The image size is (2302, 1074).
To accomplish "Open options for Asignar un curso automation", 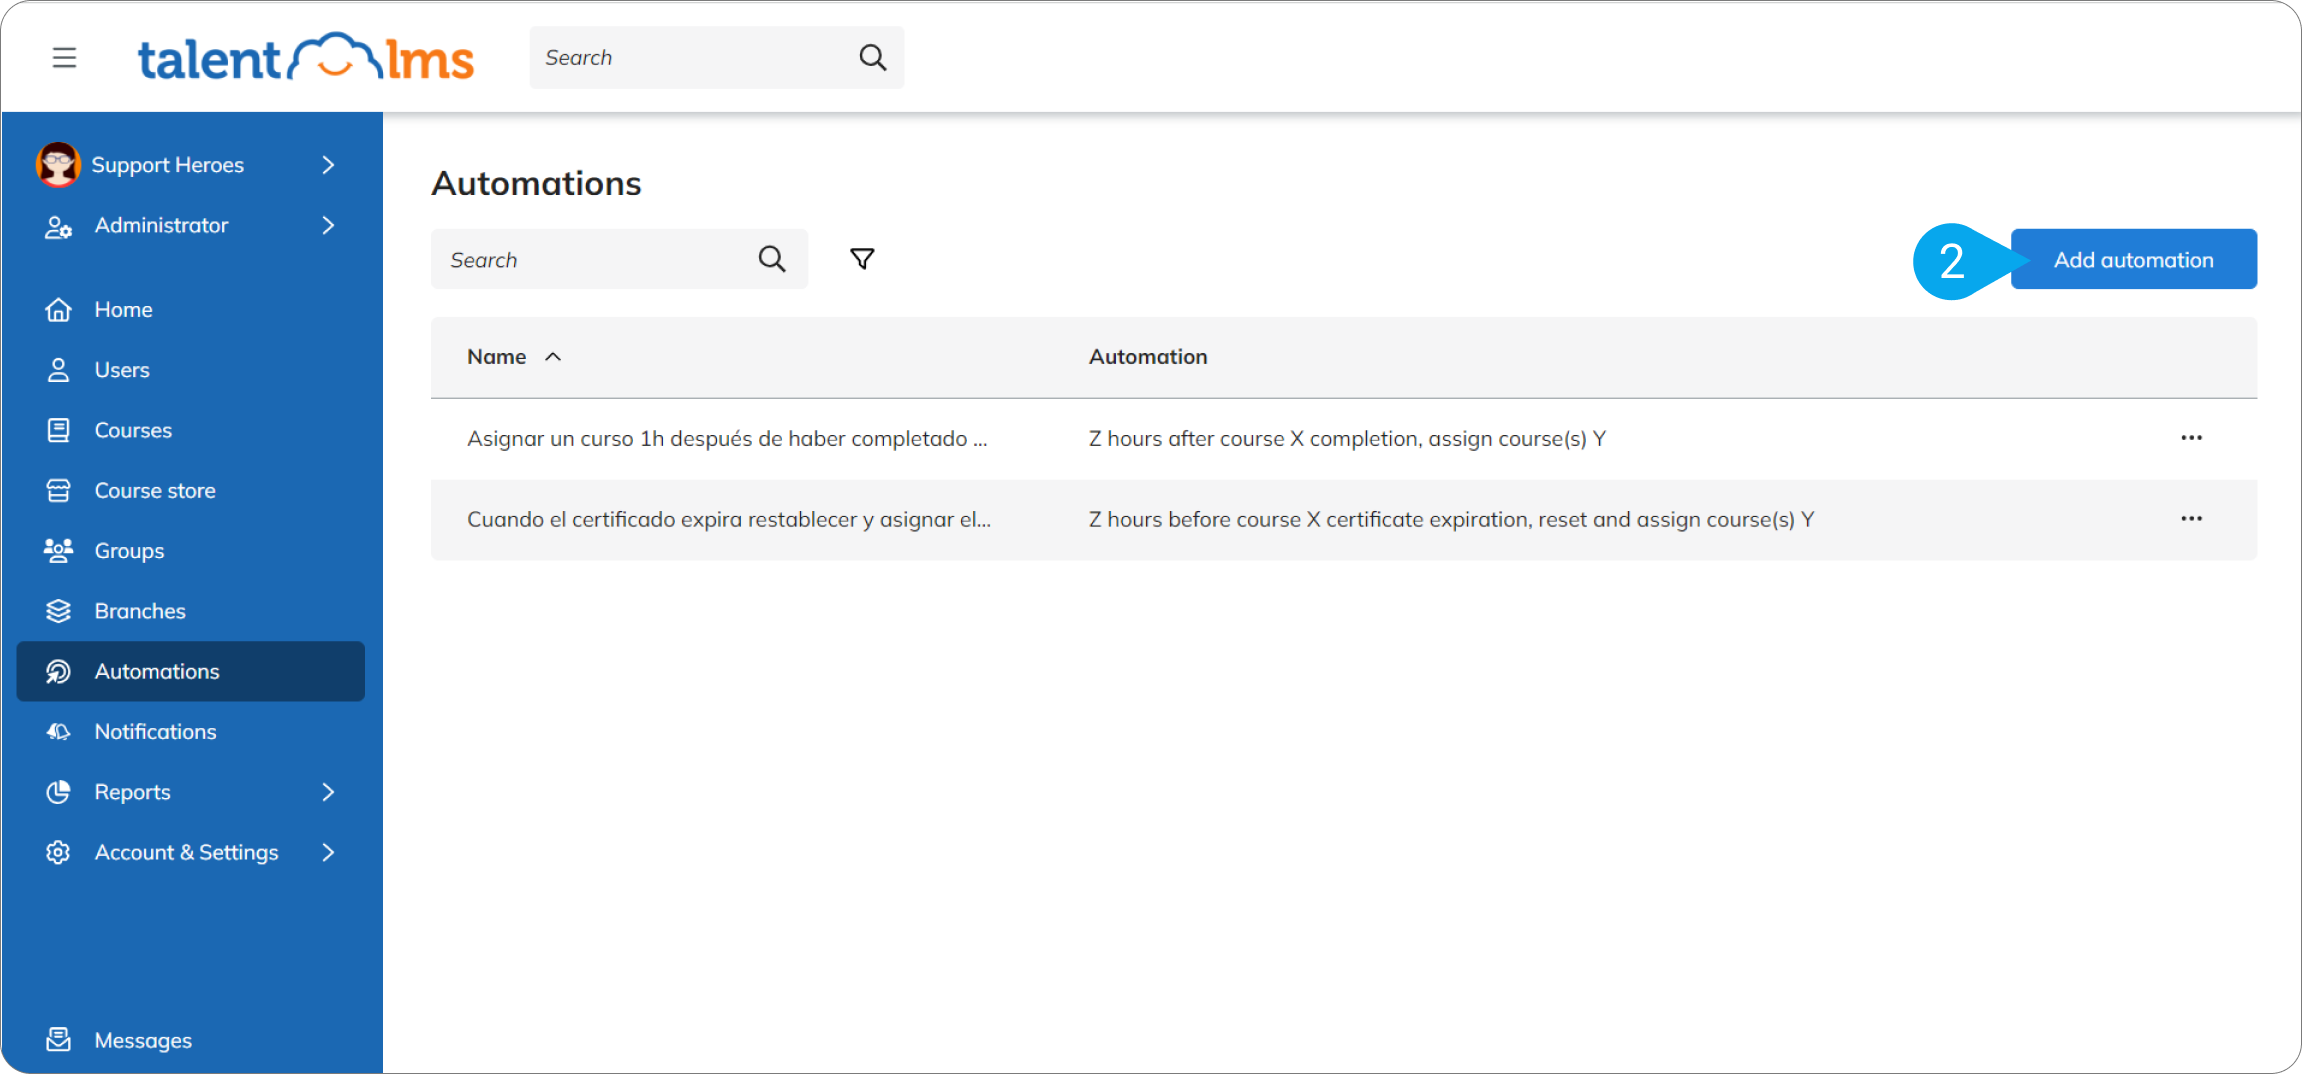I will 2191,438.
